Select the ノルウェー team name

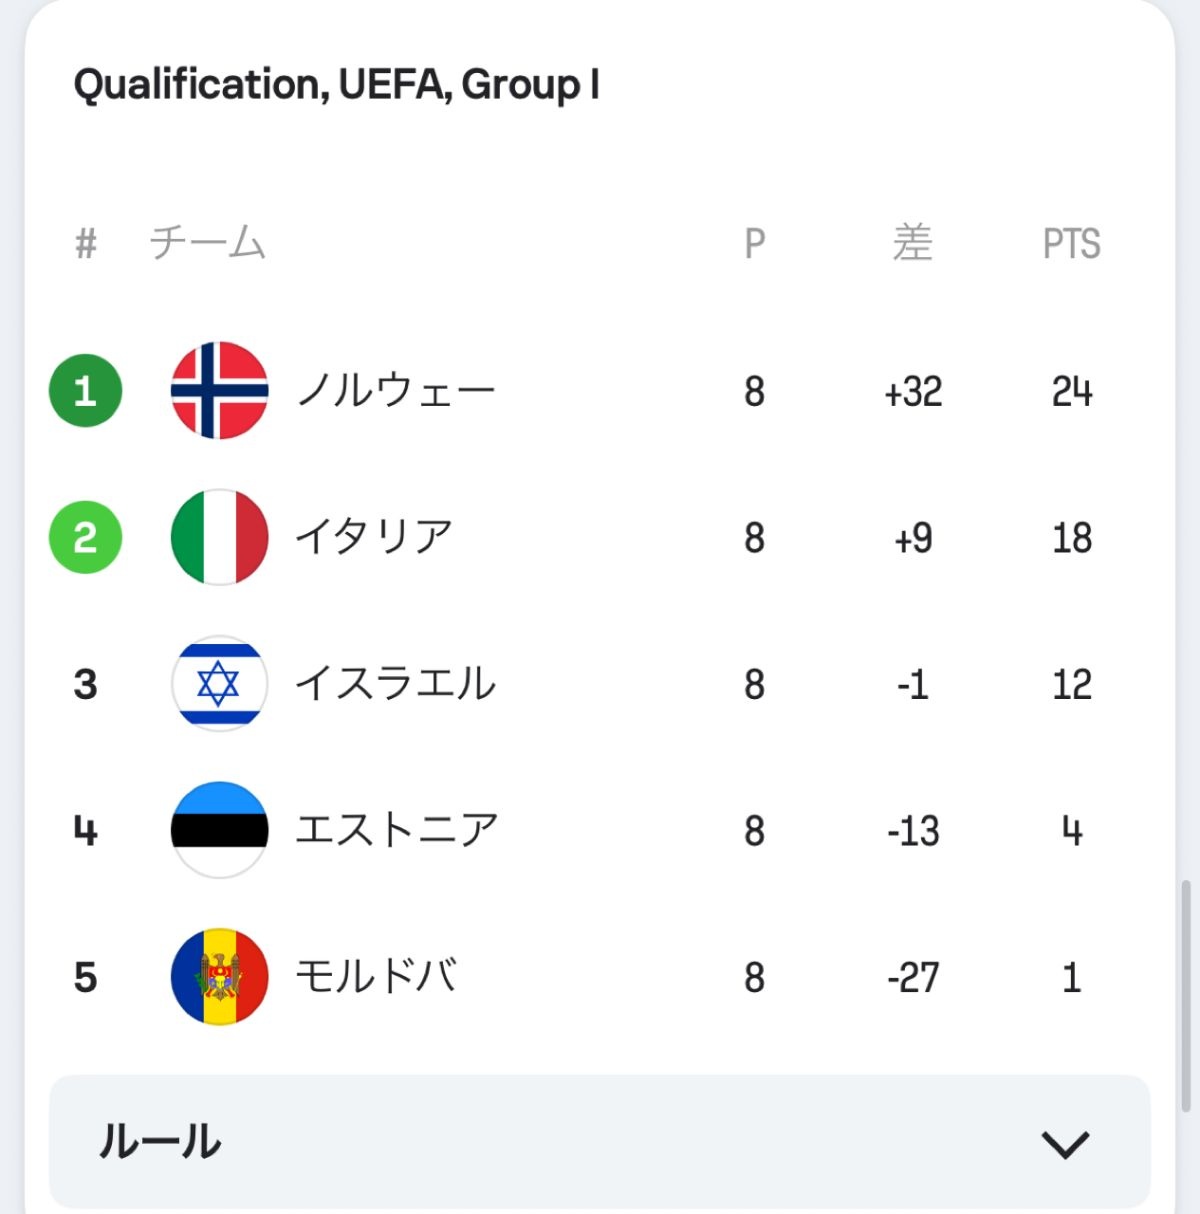395,391
